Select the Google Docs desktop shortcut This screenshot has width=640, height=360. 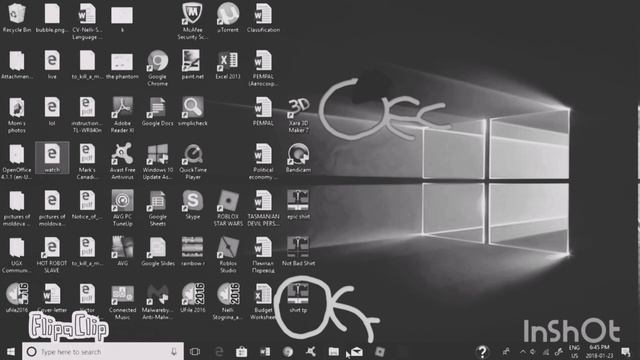click(x=158, y=111)
